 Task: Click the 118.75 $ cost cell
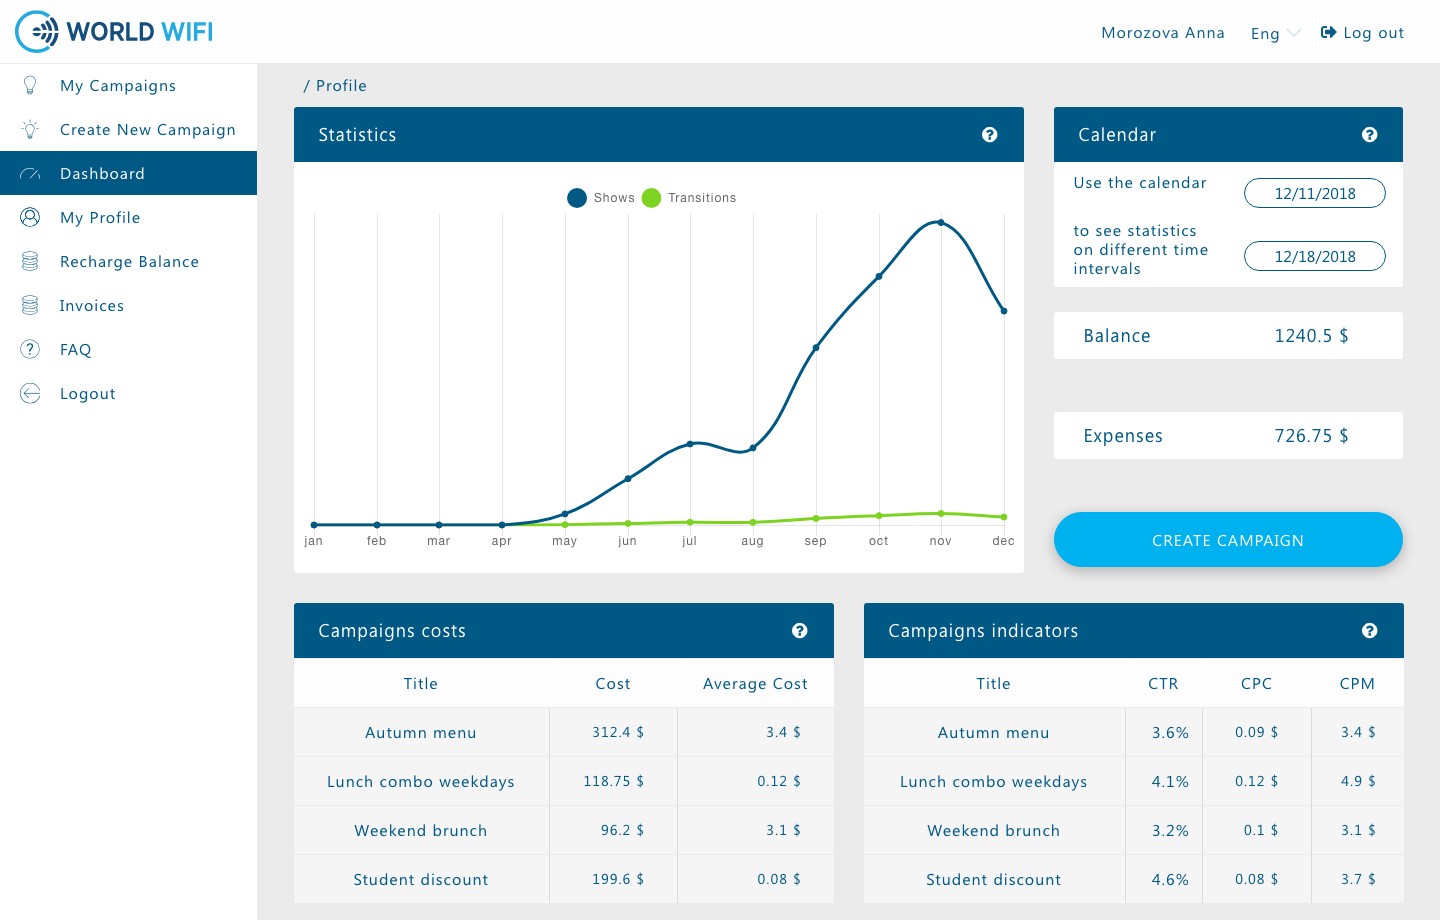(614, 781)
